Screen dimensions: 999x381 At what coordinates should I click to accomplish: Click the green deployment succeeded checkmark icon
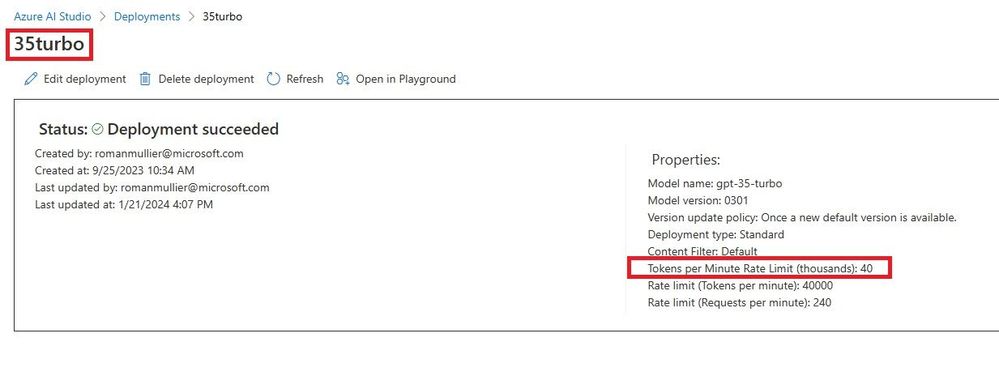tap(97, 129)
